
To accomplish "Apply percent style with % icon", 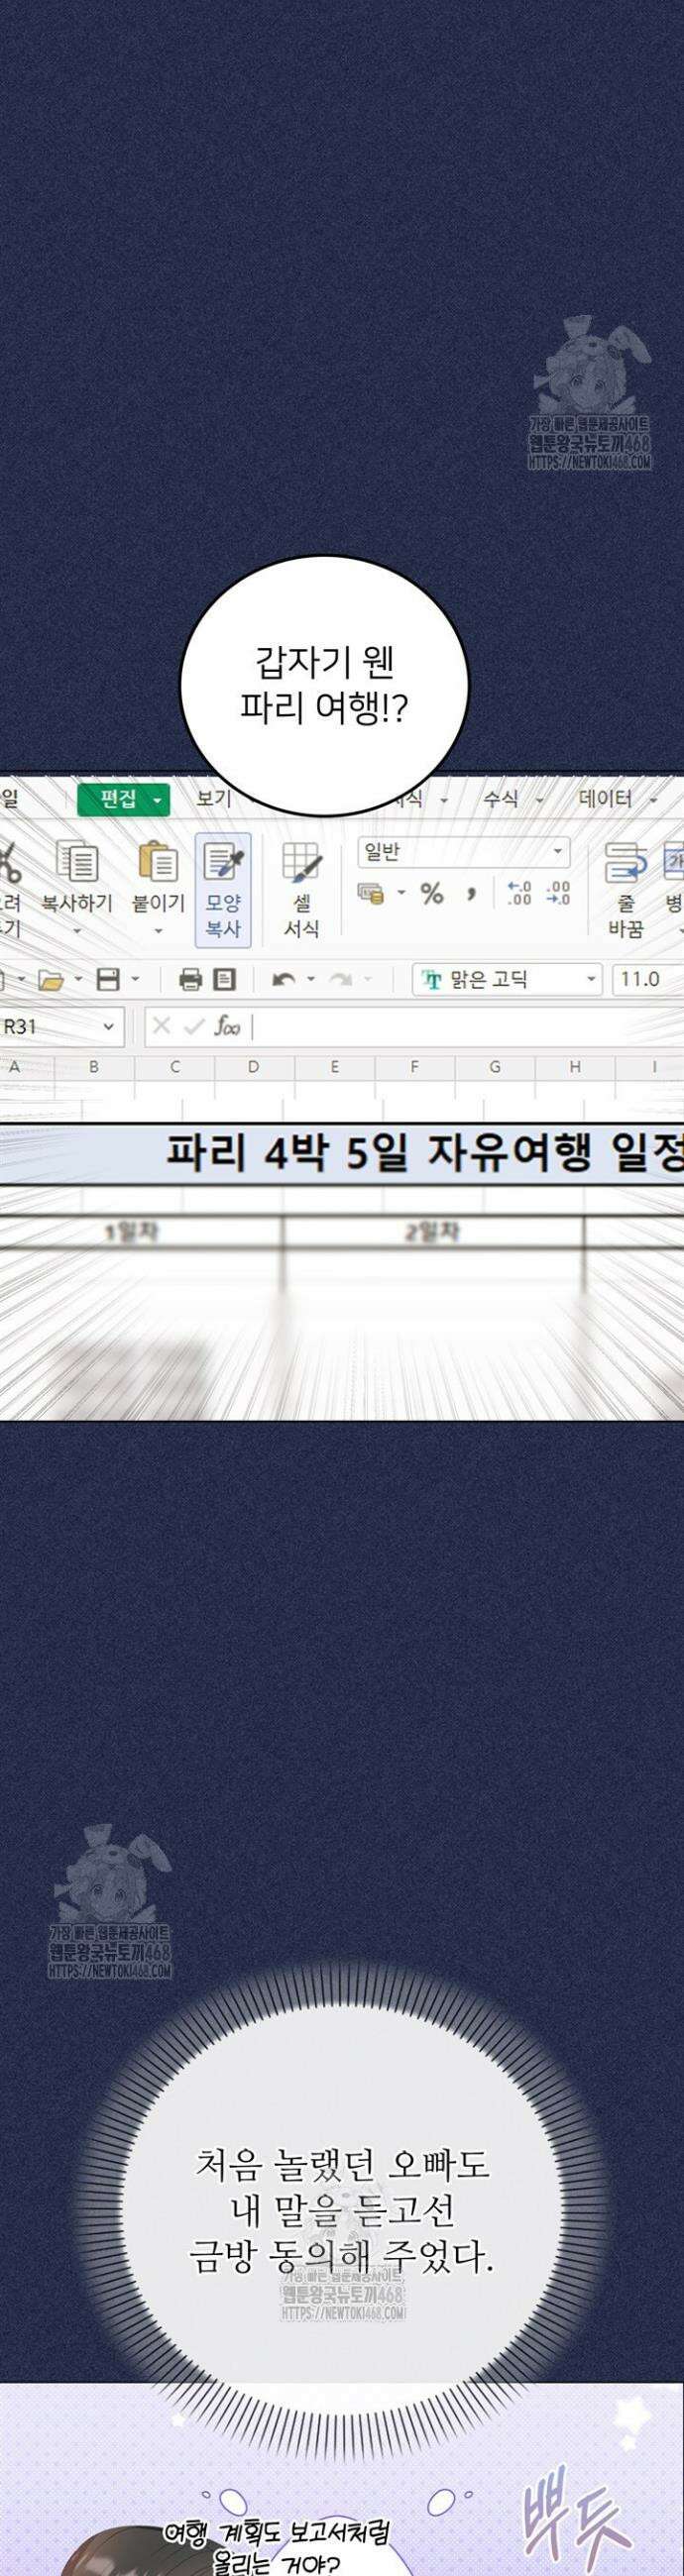I will (432, 893).
